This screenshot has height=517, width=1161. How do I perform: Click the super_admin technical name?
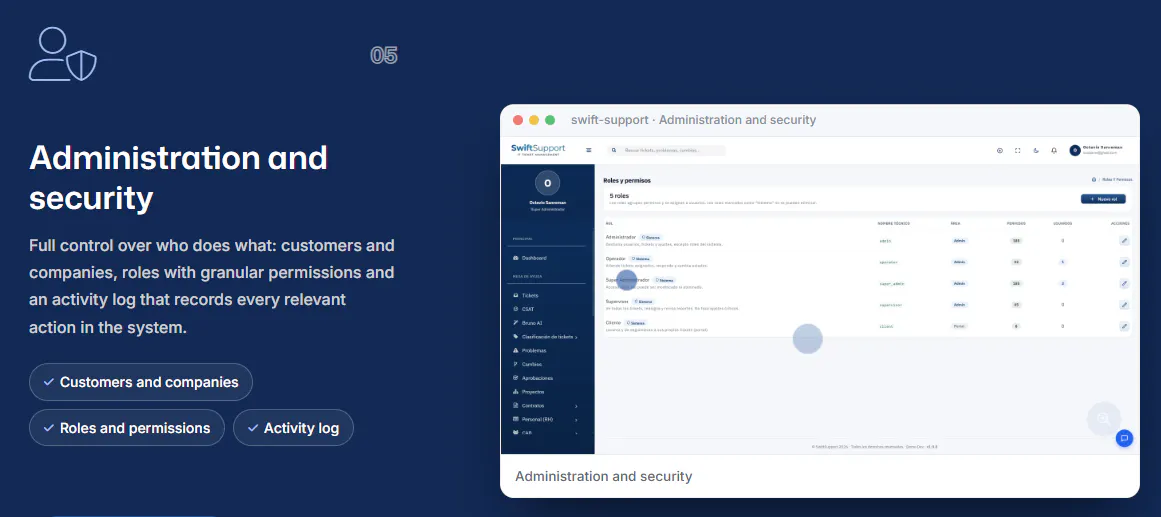click(x=891, y=284)
